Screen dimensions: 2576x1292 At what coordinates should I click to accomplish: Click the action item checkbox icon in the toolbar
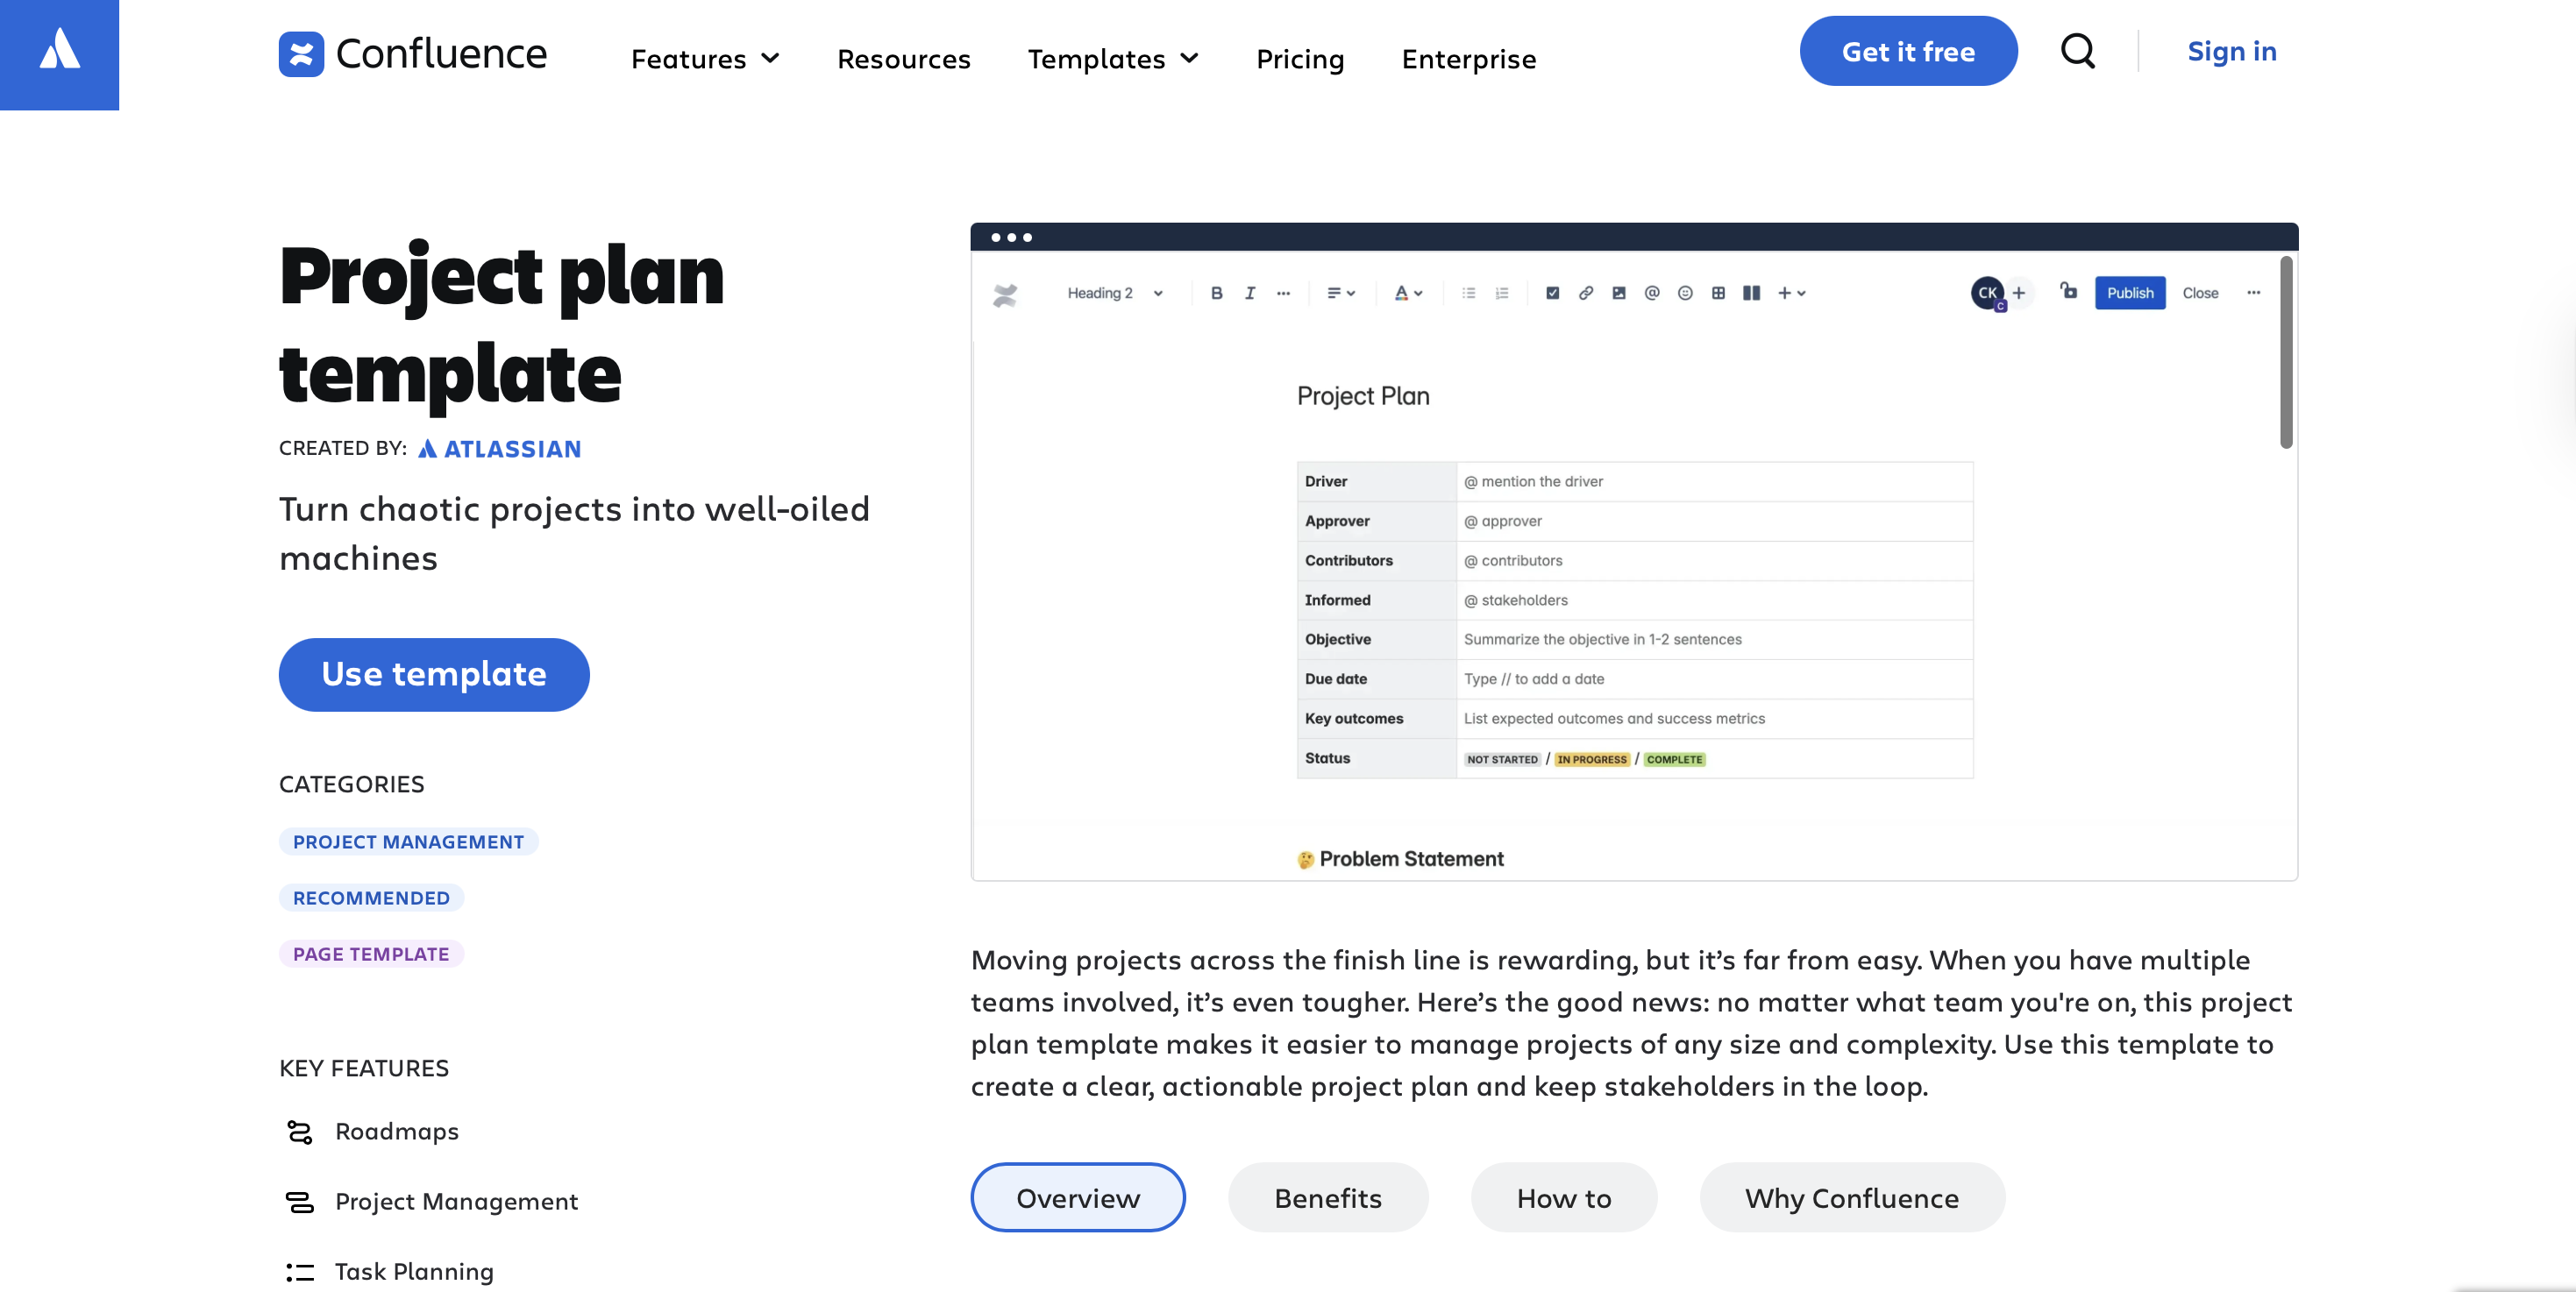pos(1552,293)
